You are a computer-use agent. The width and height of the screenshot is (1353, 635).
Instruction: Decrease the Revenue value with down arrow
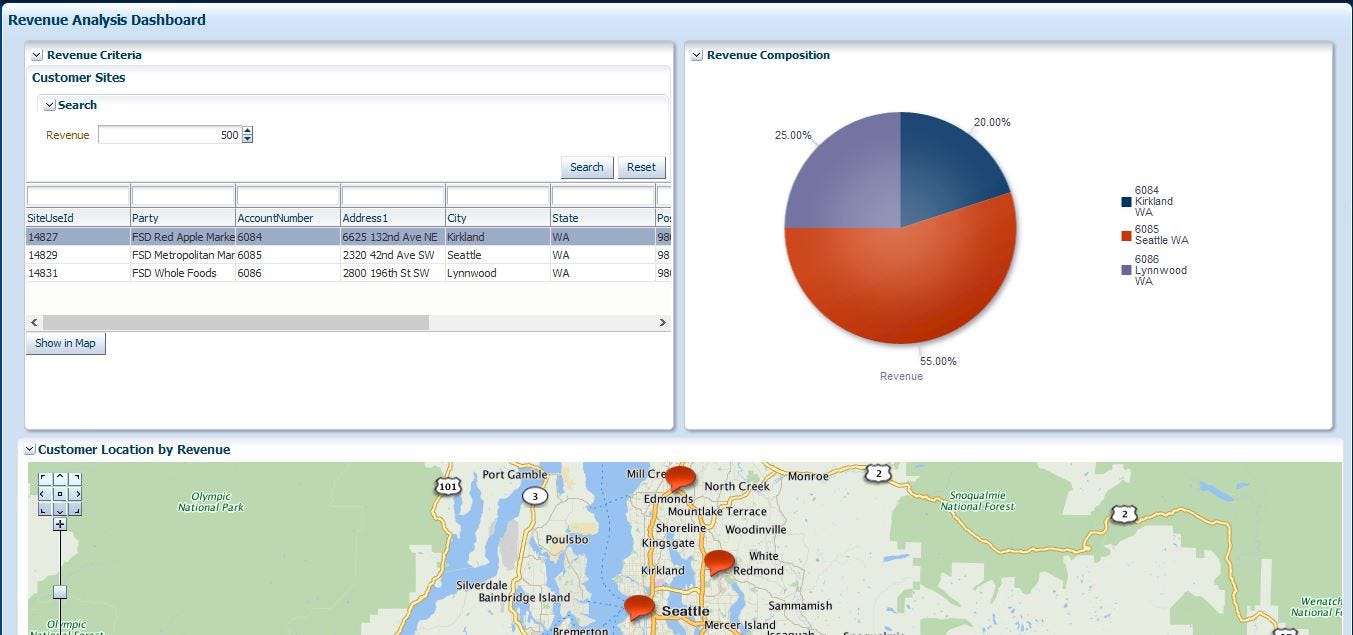(x=248, y=139)
